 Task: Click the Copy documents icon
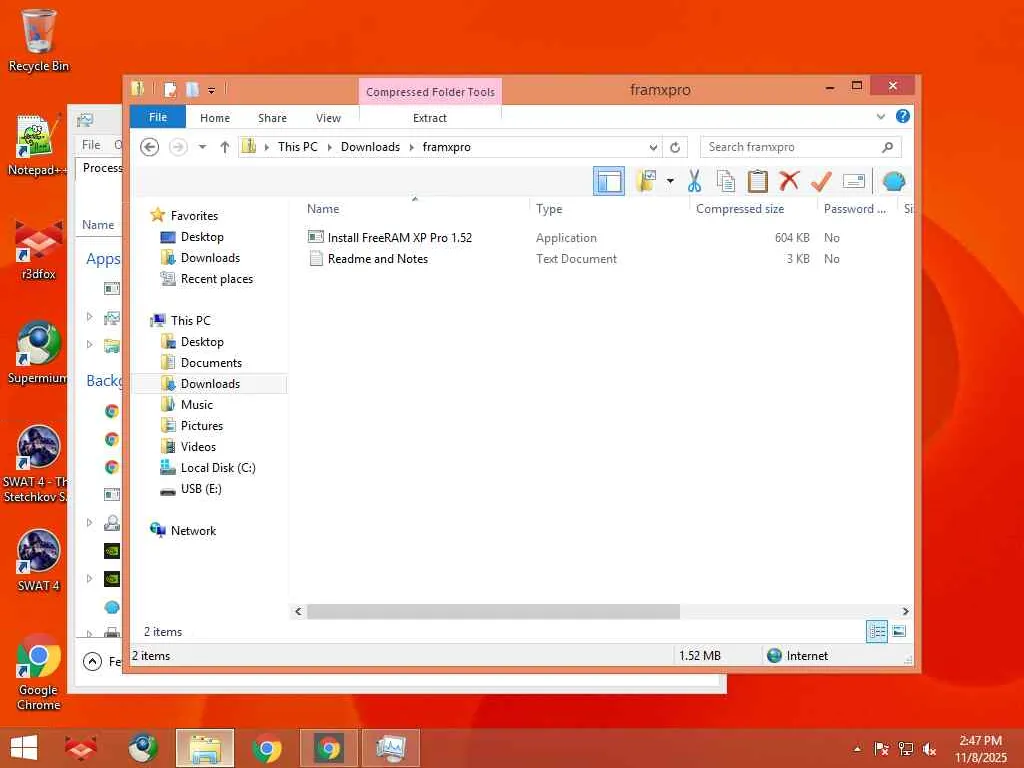(726, 181)
